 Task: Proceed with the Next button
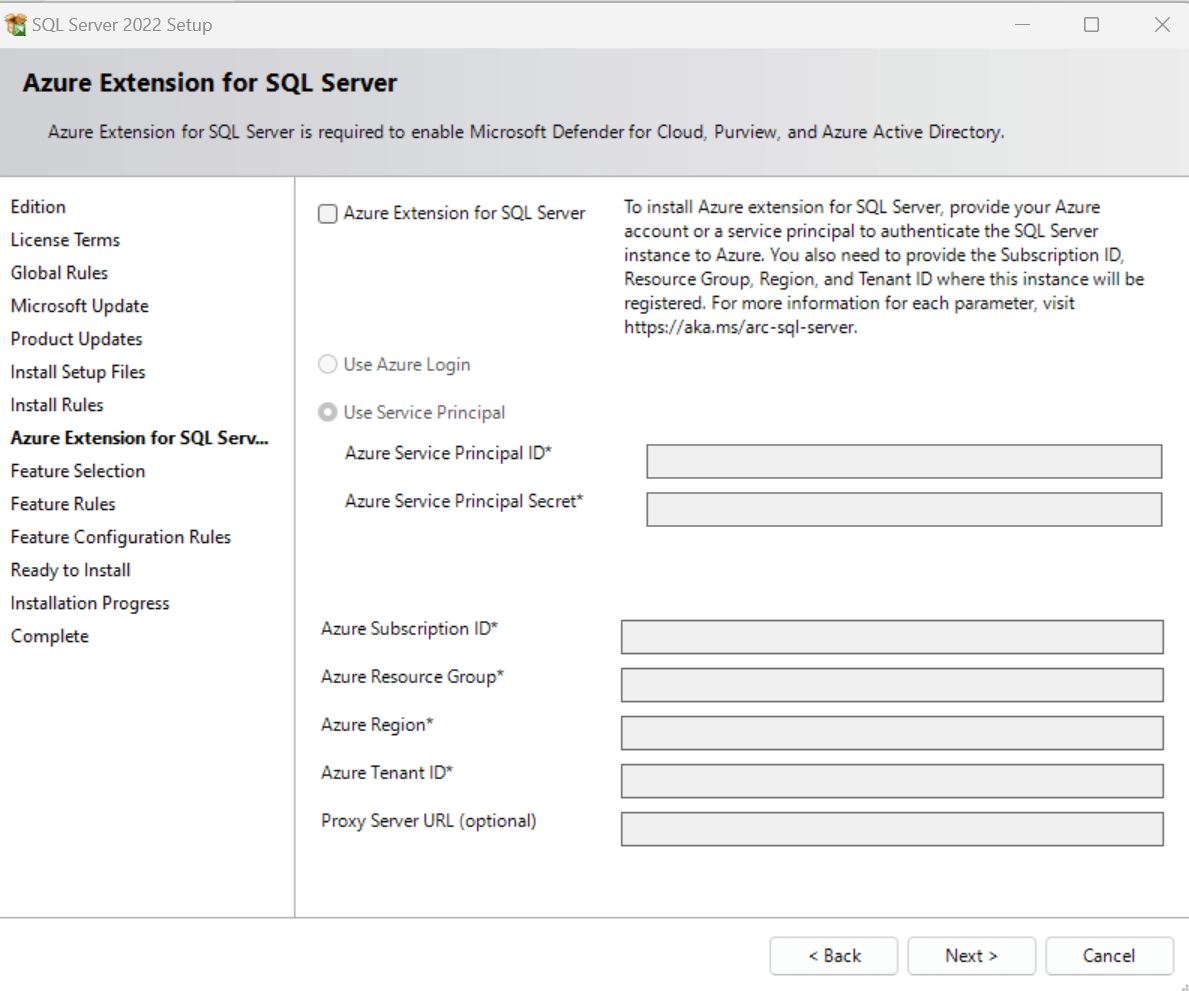(971, 956)
